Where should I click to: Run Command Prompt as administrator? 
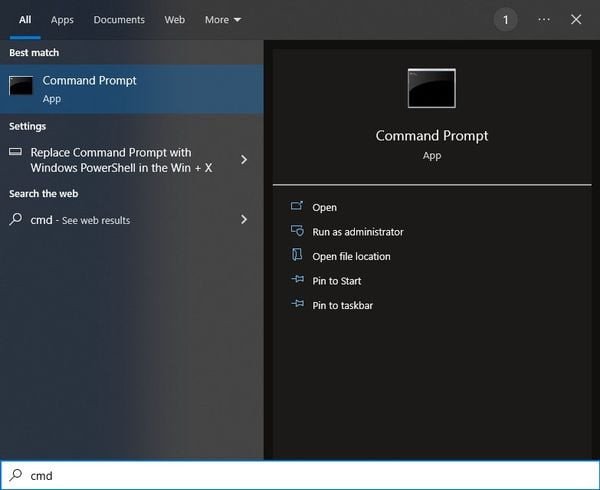pos(358,232)
